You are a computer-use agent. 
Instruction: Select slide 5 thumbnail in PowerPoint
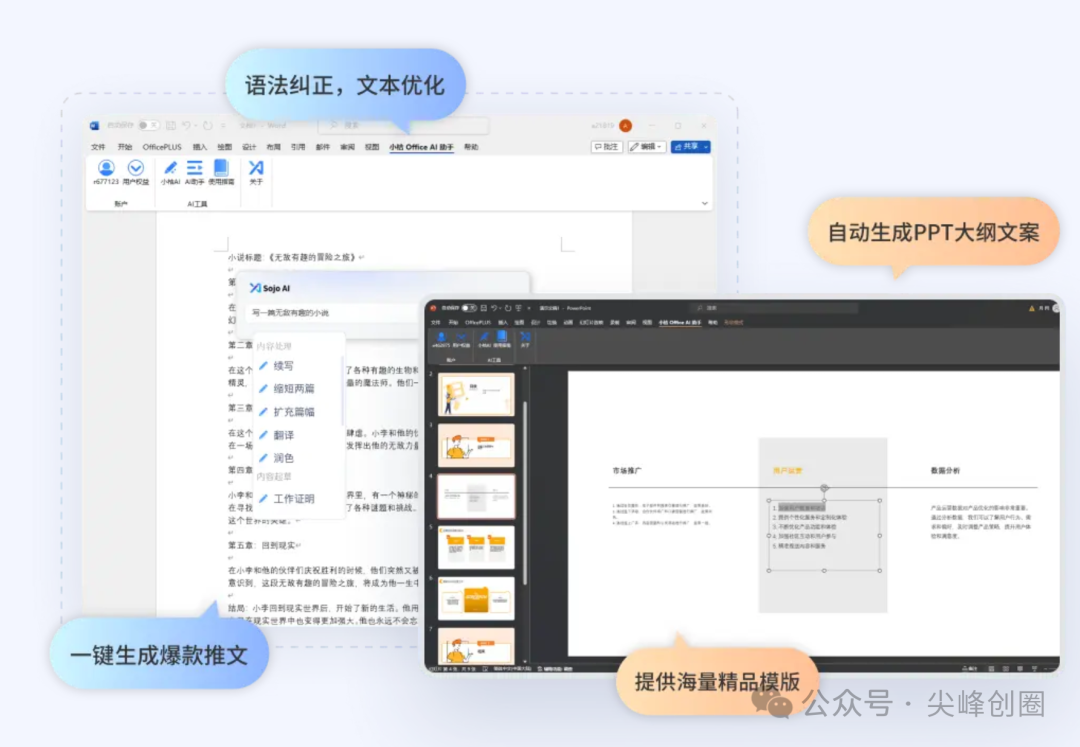coord(476,547)
